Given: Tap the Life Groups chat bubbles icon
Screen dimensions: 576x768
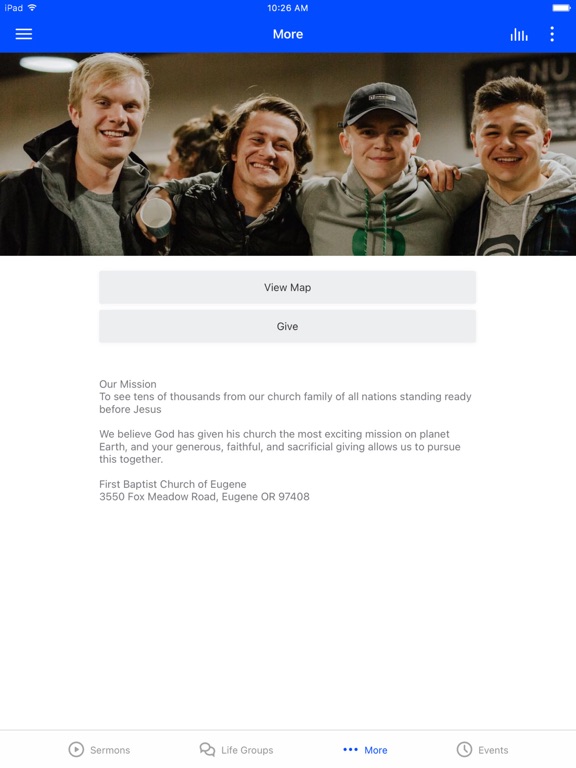Looking at the screenshot, I should [x=207, y=749].
